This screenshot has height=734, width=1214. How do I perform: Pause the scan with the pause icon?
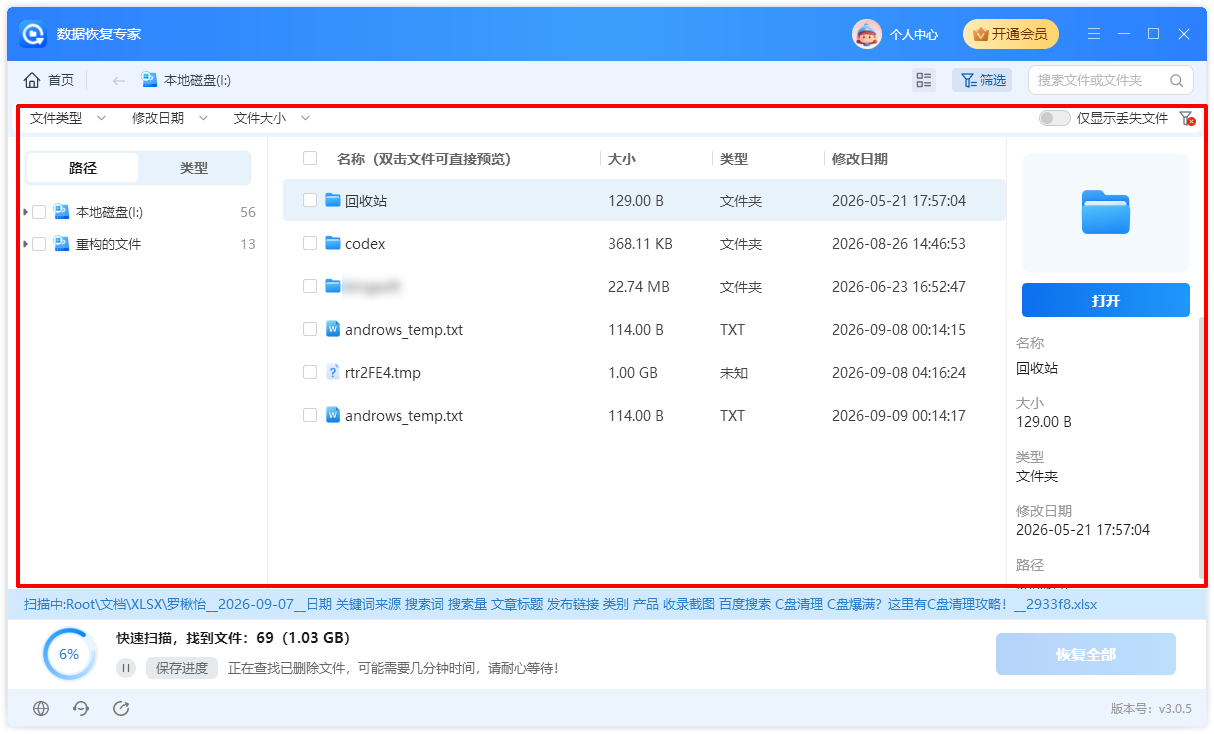pyautogui.click(x=127, y=668)
